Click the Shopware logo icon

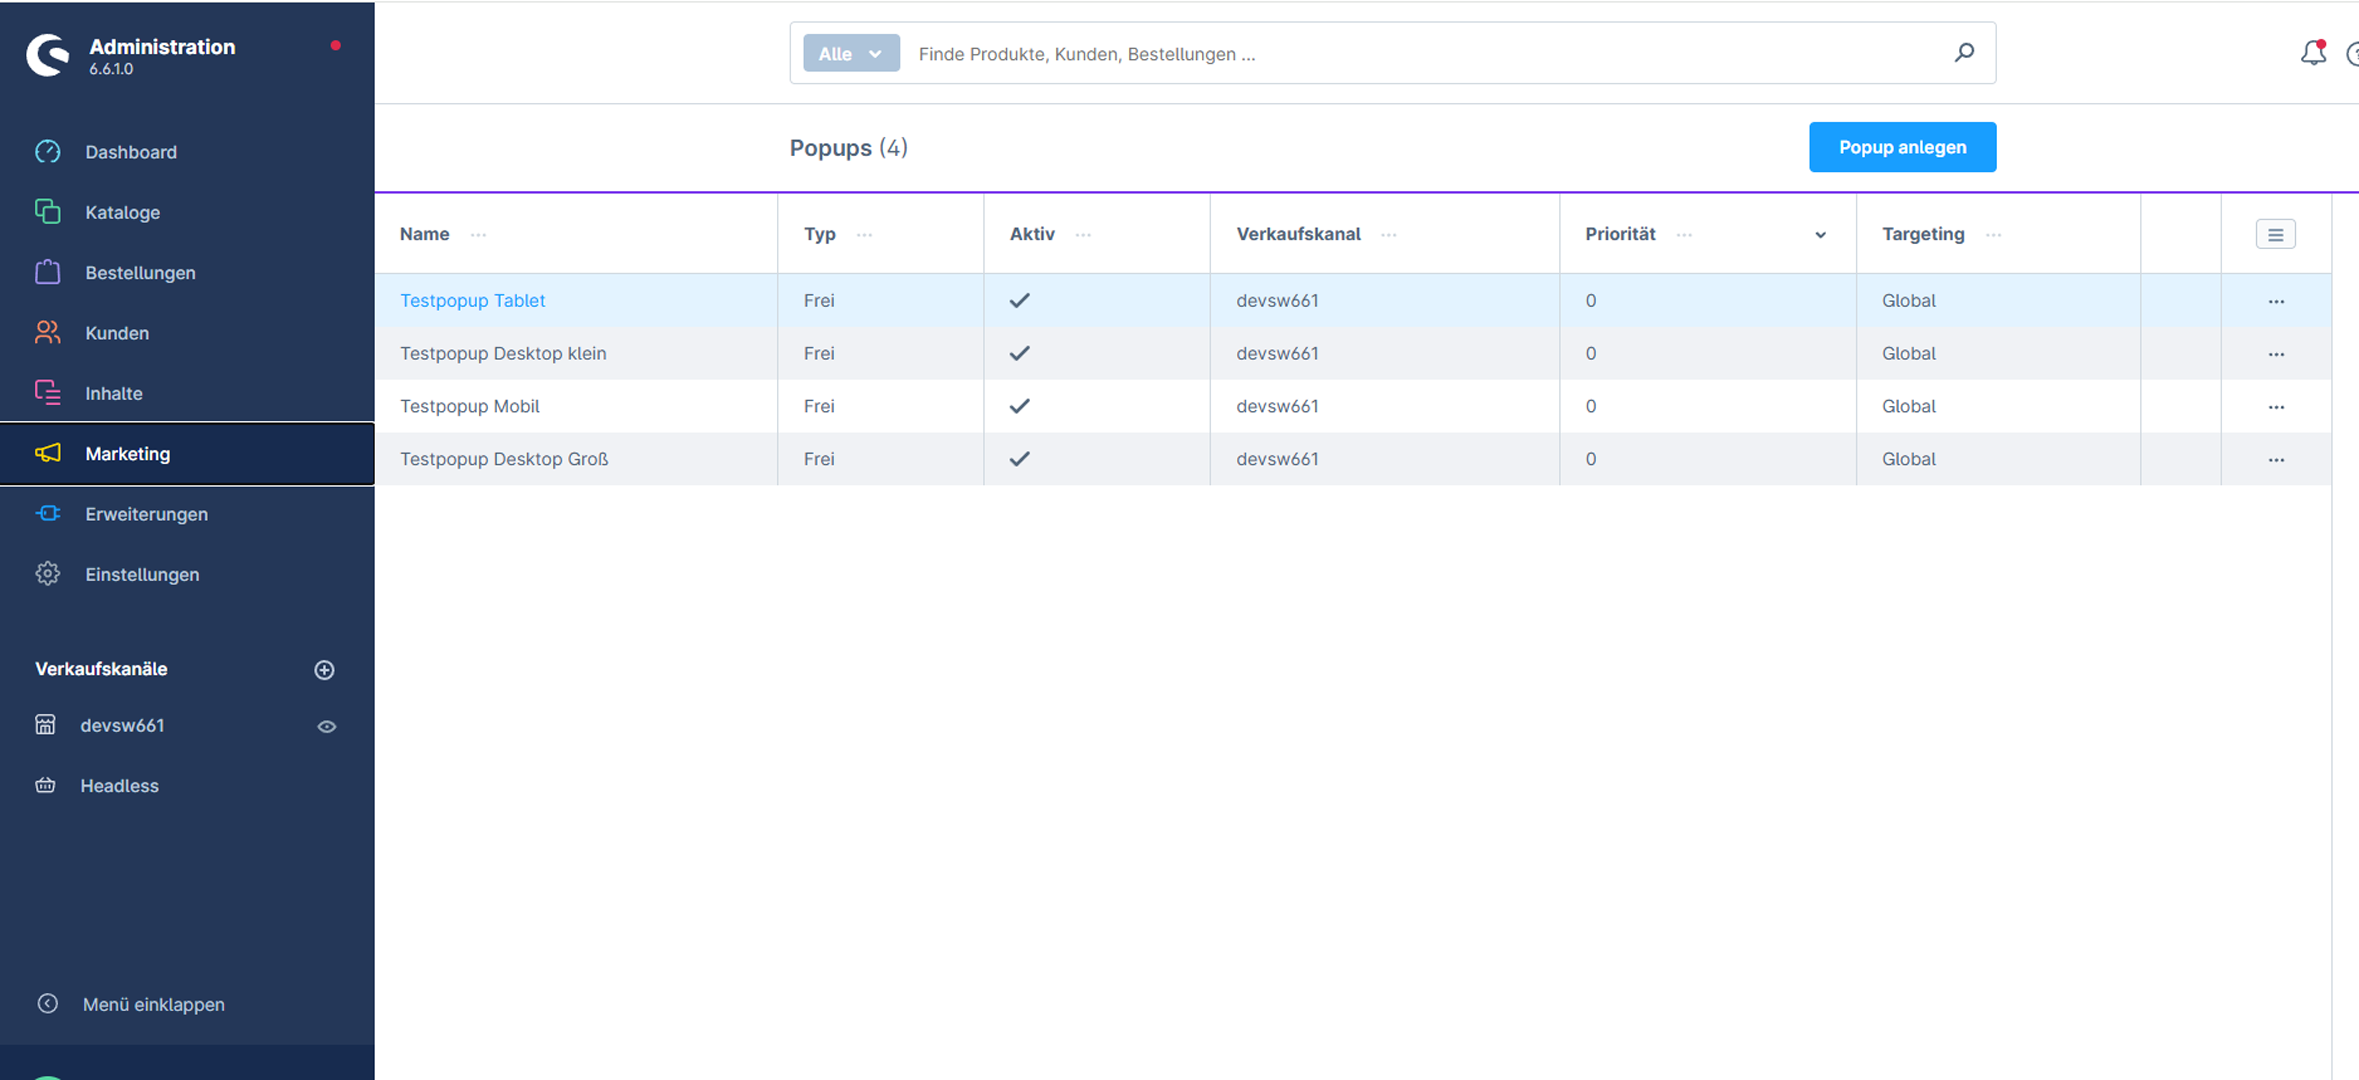click(48, 55)
